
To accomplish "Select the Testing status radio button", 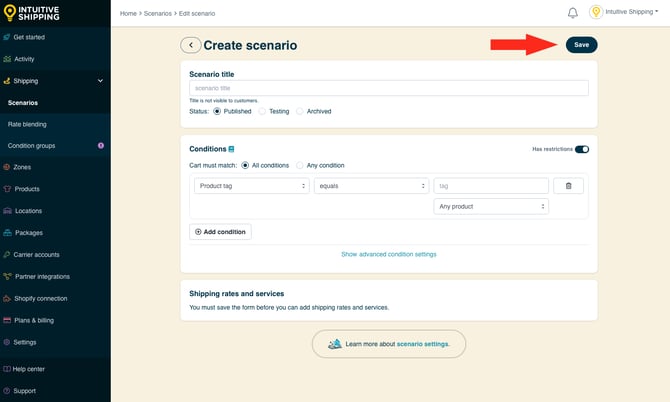I will coord(263,111).
